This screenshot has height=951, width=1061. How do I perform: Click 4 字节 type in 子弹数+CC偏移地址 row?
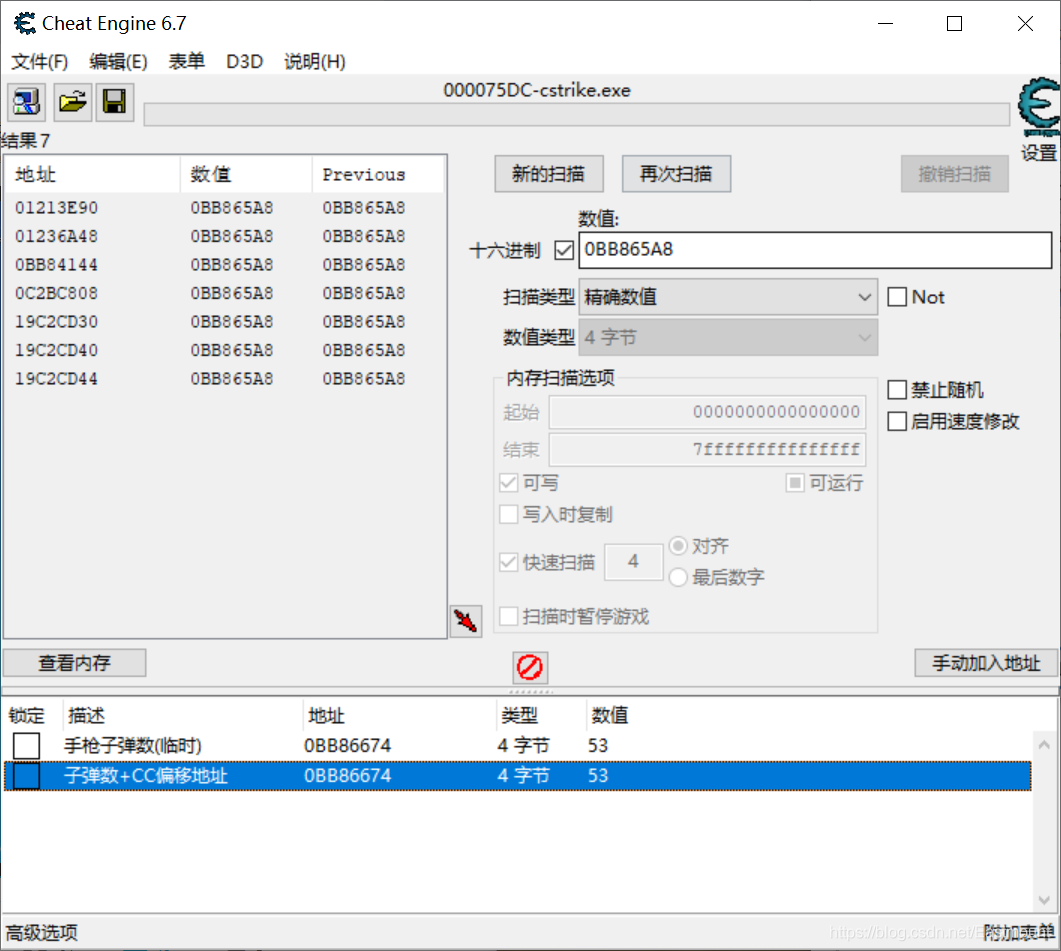pos(523,776)
